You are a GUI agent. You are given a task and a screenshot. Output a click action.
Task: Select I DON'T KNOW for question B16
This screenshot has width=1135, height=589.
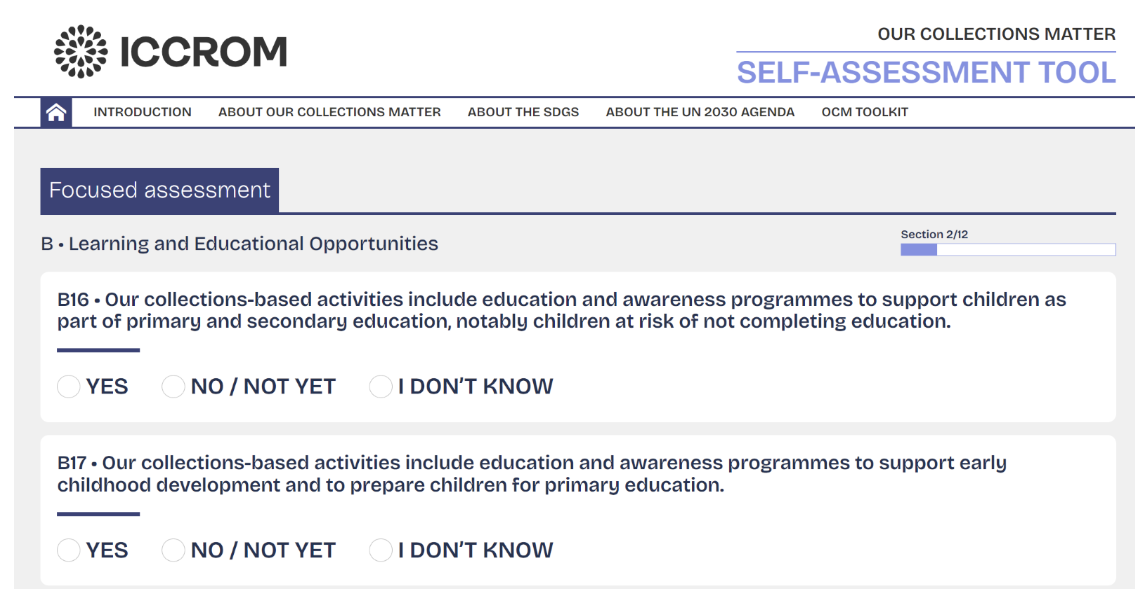(x=380, y=386)
